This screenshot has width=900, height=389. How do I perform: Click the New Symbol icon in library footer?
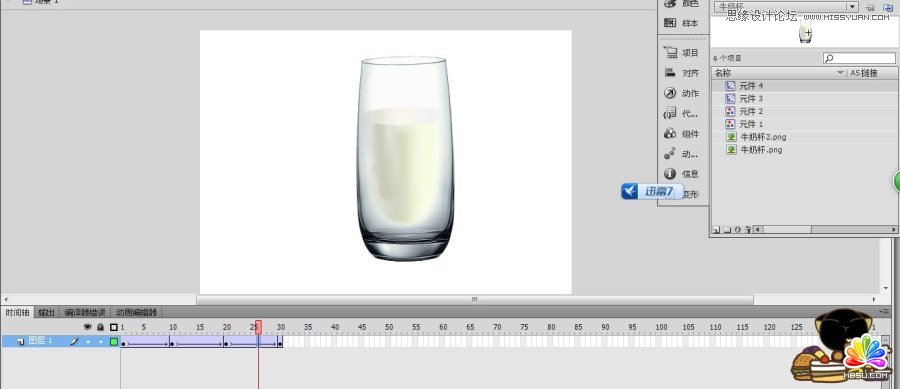coord(716,229)
